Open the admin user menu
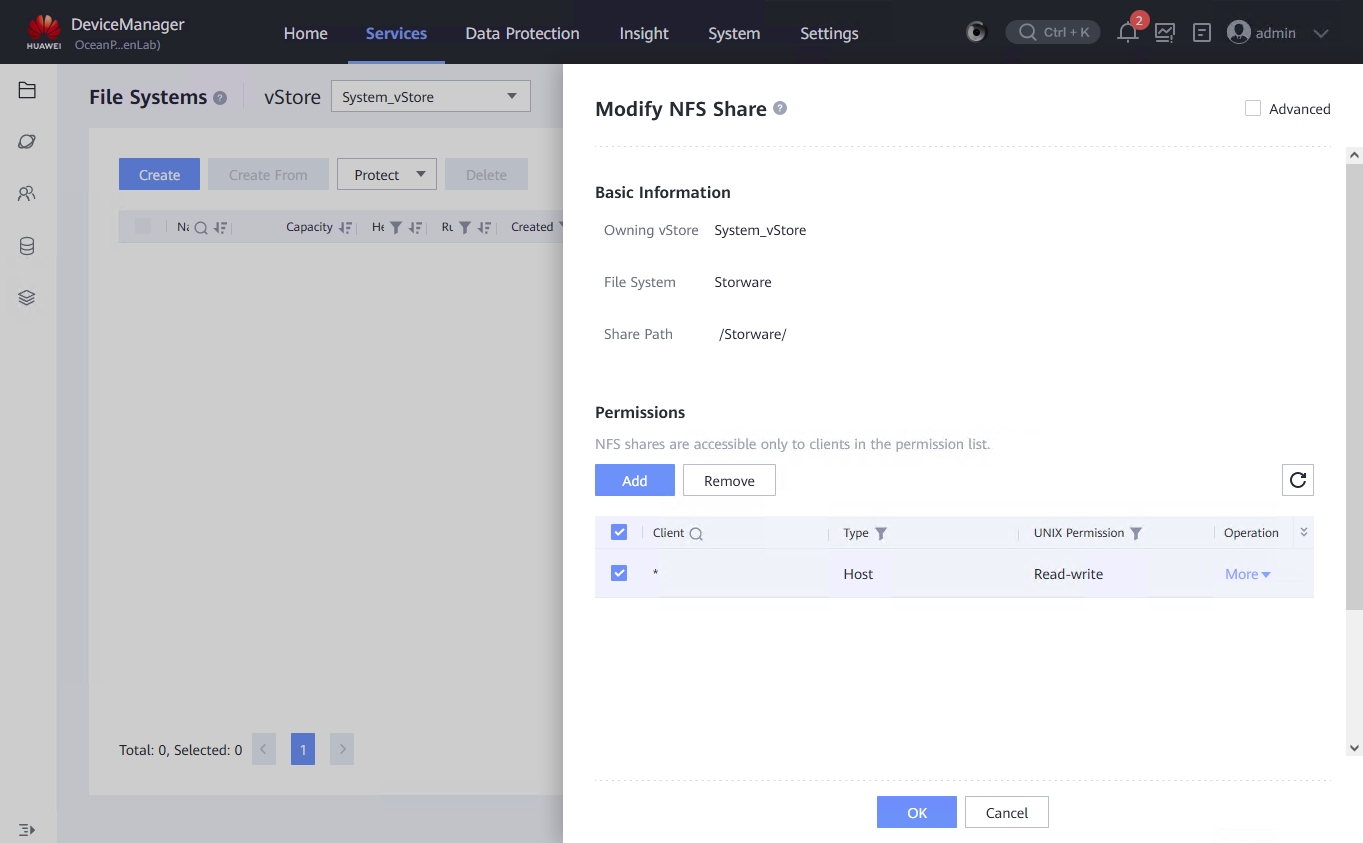Image resolution: width=1363 pixels, height=843 pixels. coord(1277,33)
